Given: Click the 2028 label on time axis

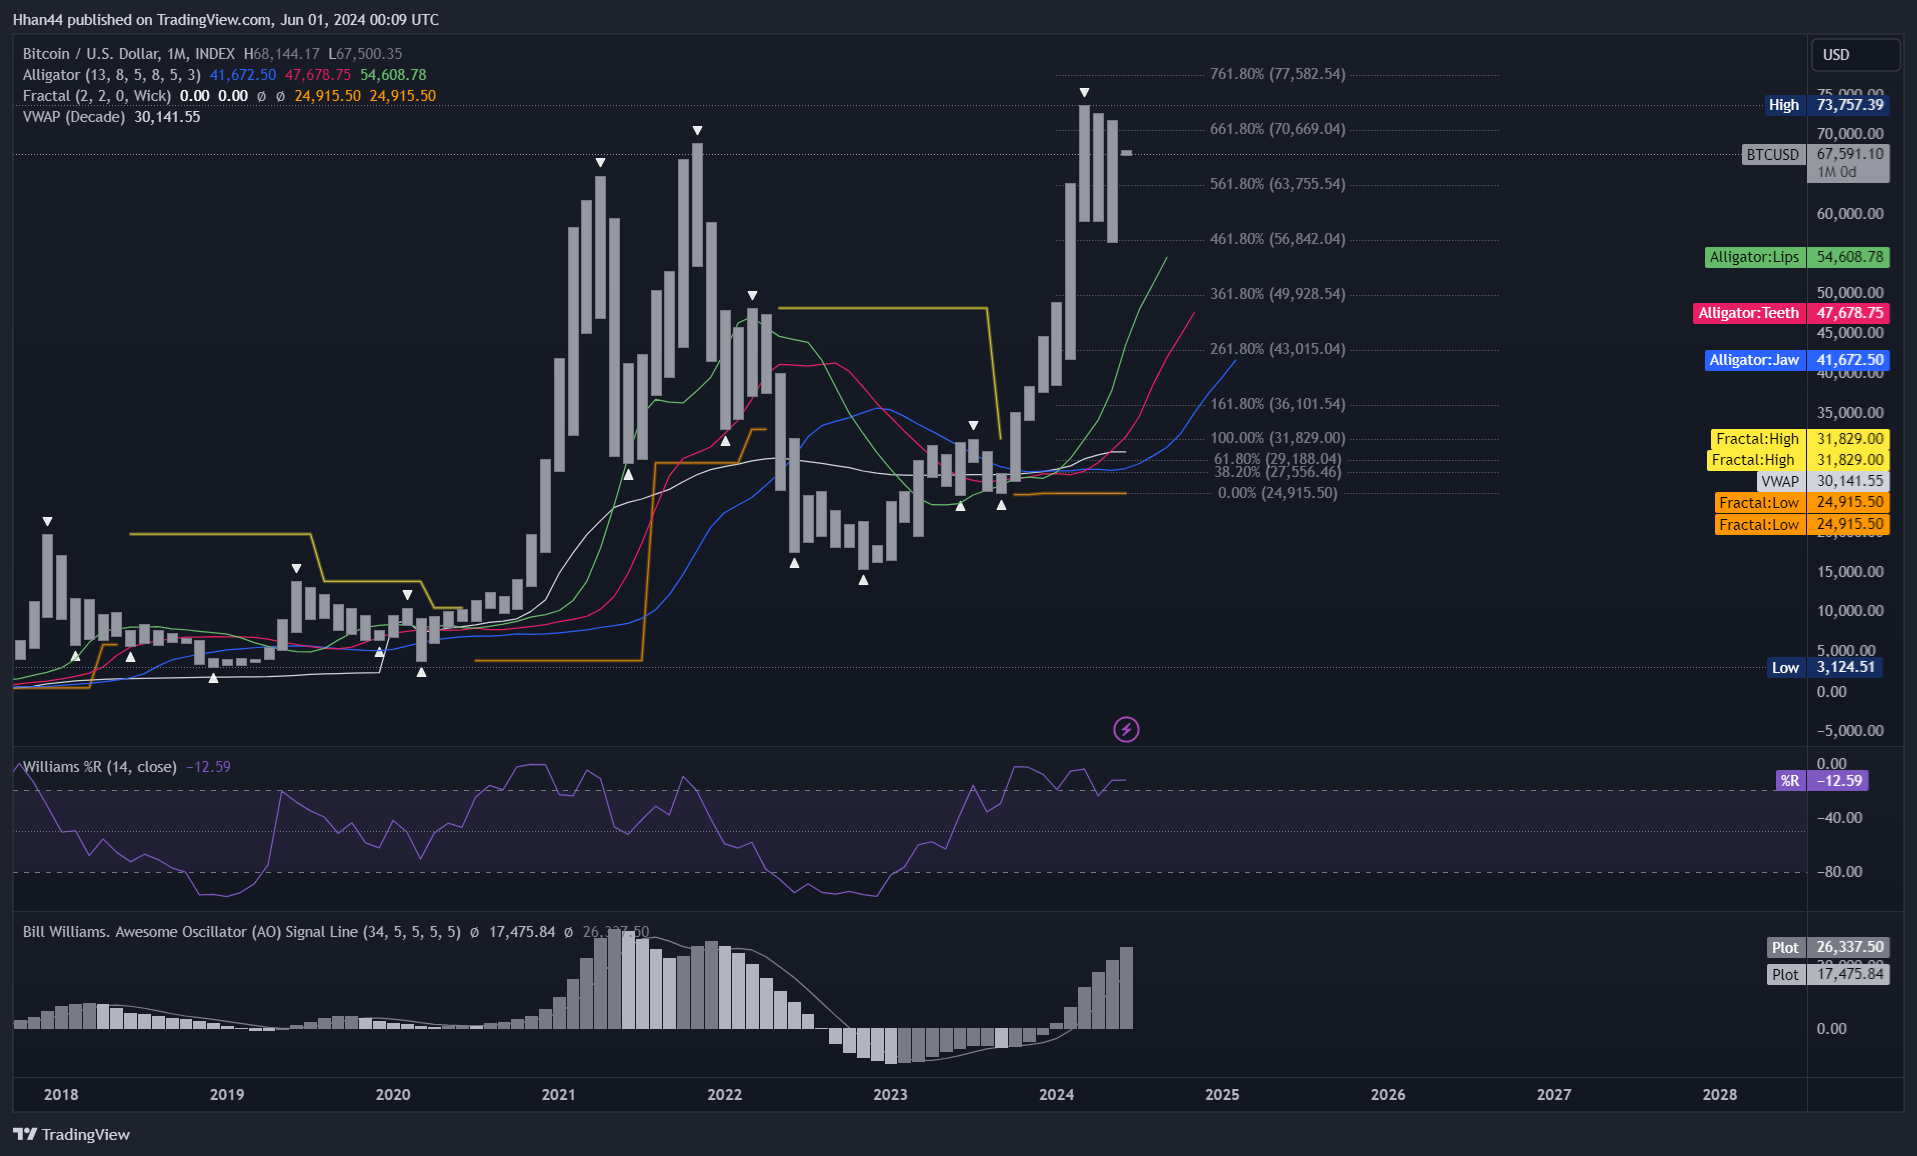Looking at the screenshot, I should (1720, 1095).
